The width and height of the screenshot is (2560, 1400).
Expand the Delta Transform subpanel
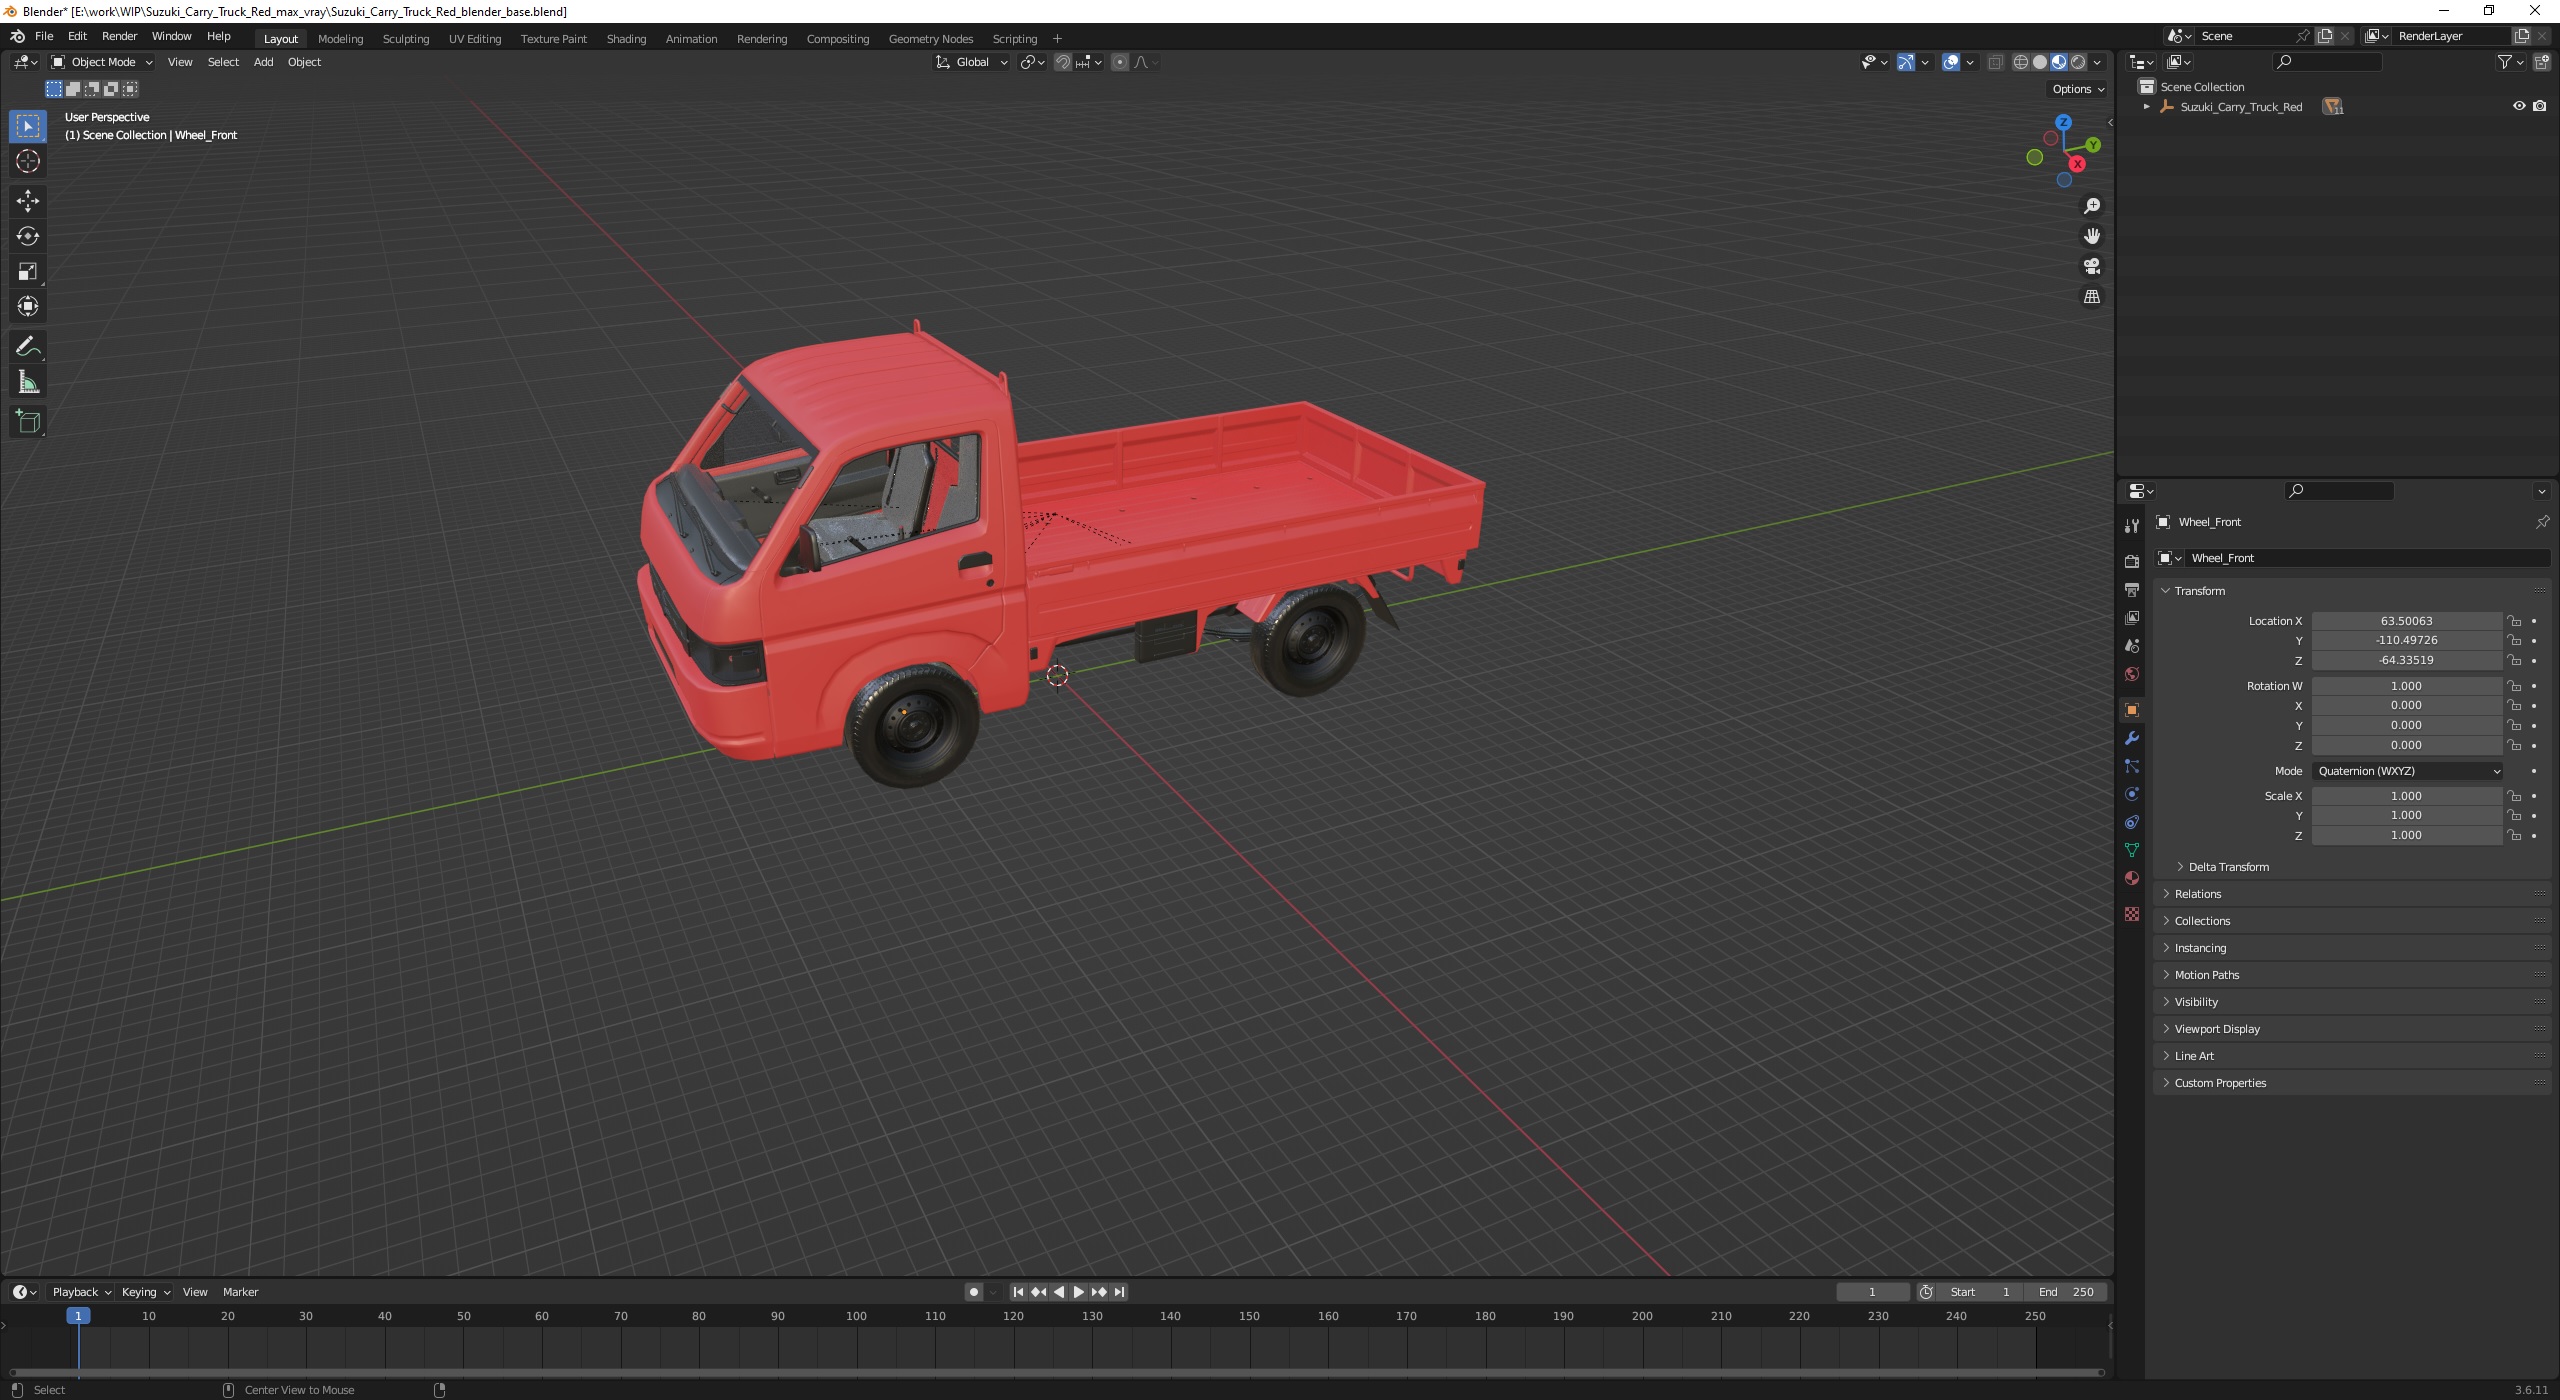2229,867
